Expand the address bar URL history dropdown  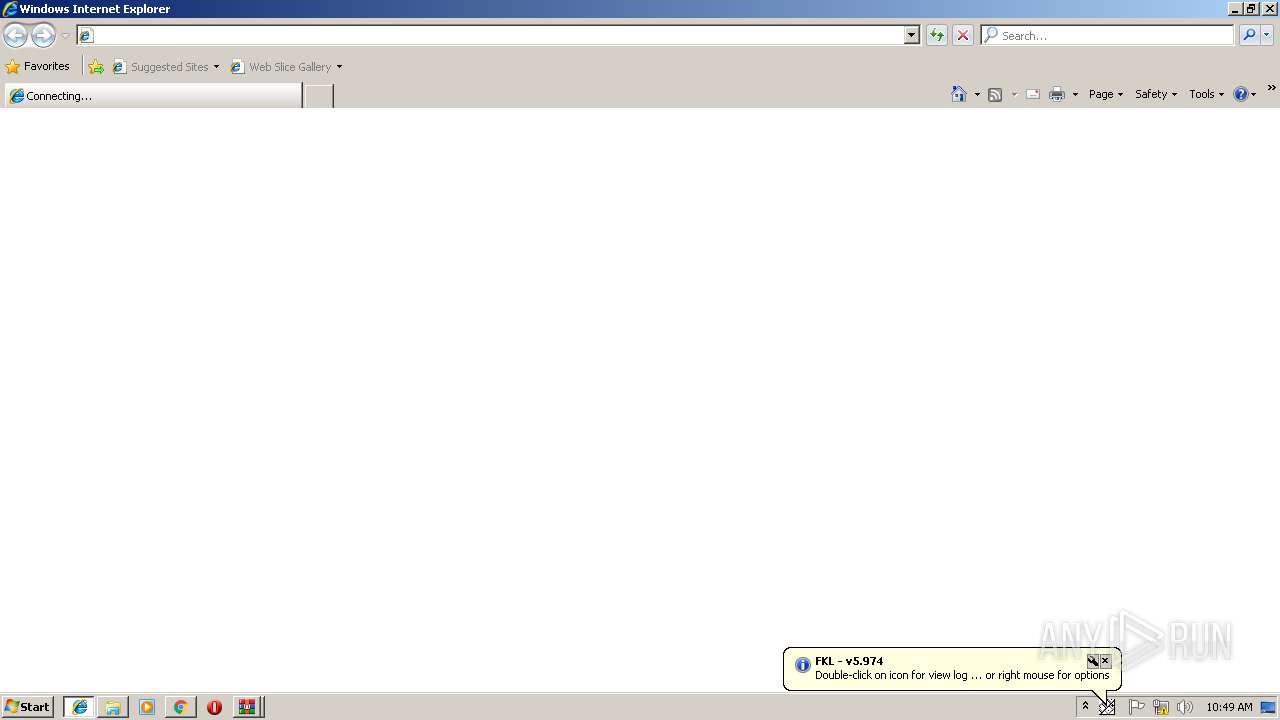(x=912, y=35)
